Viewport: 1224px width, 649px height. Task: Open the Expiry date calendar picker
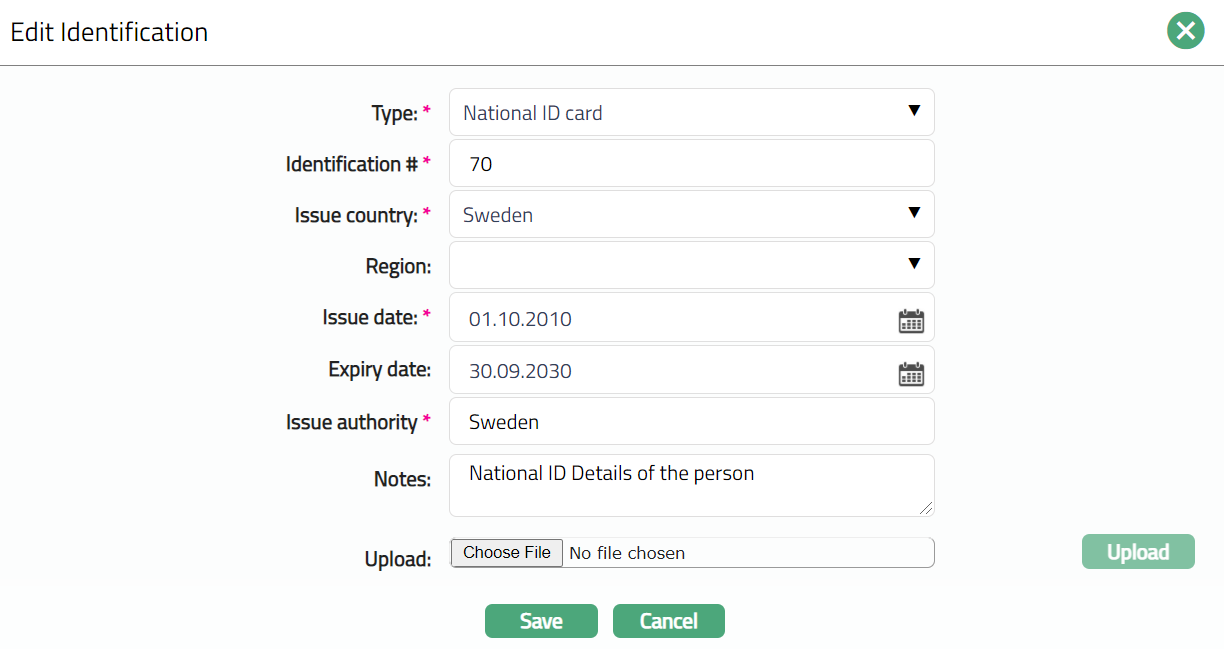(x=911, y=374)
